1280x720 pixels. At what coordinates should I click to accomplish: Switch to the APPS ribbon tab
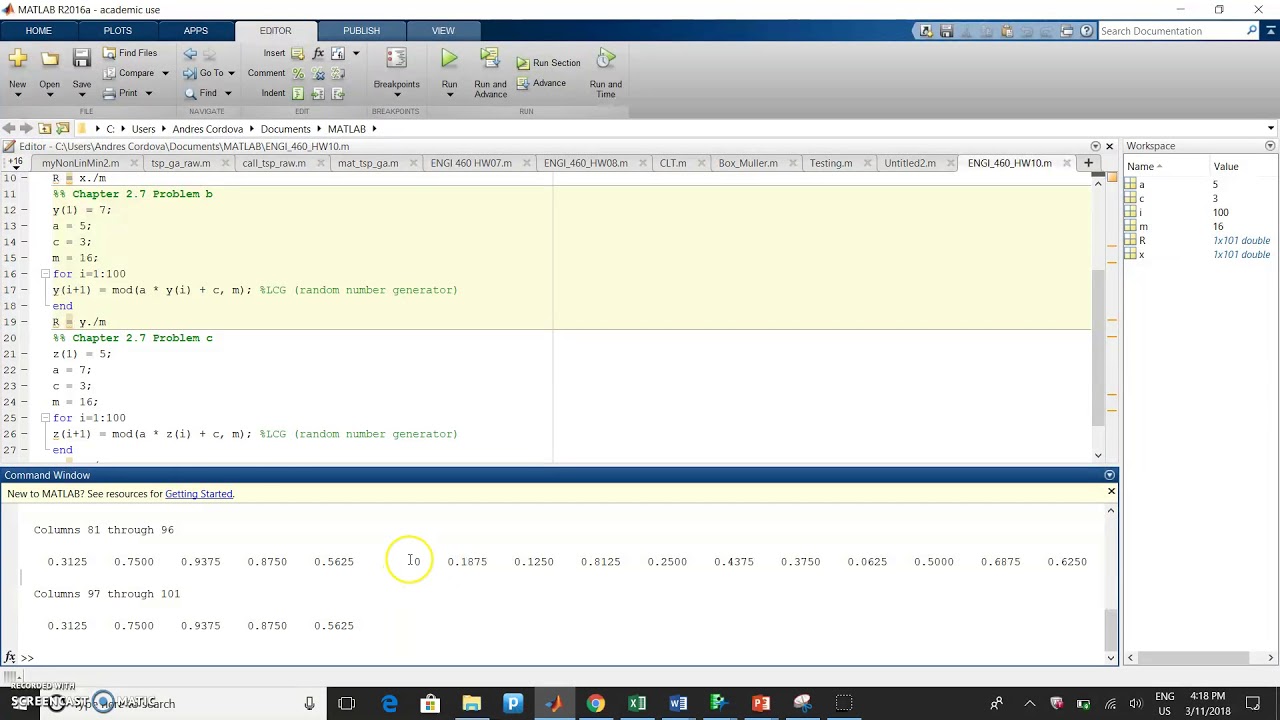(x=196, y=31)
